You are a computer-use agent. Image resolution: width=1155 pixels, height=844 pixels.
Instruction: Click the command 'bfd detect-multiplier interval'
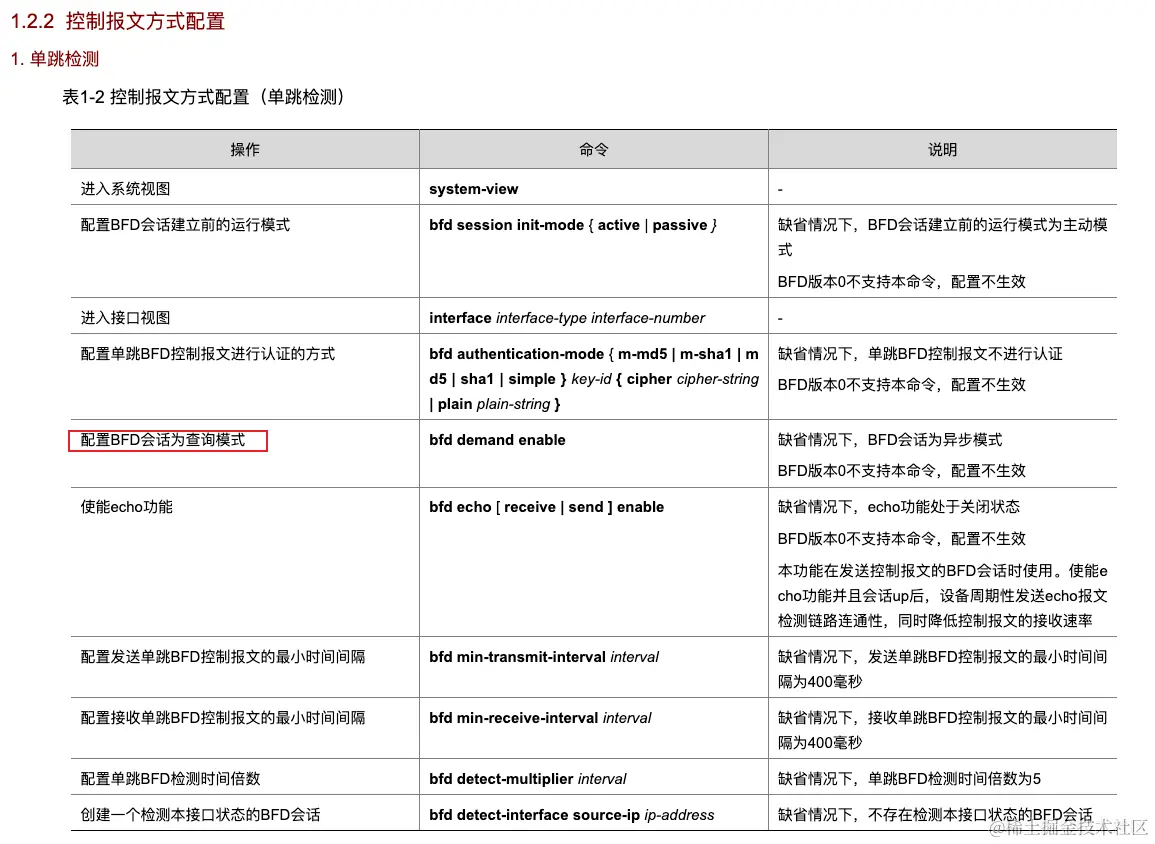[x=527, y=778]
